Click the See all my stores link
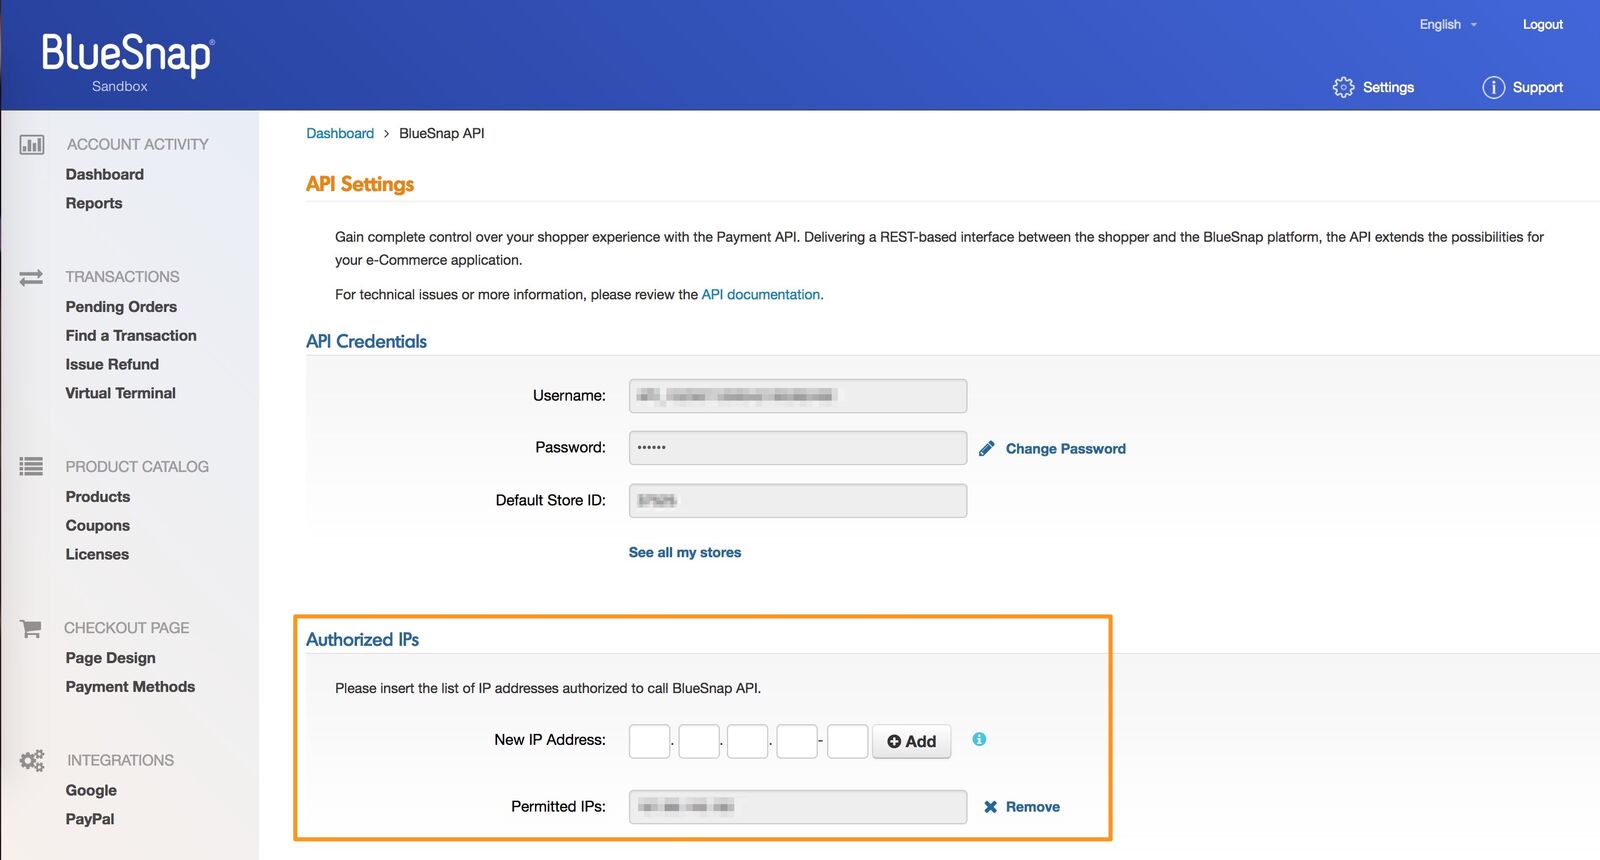The width and height of the screenshot is (1600, 860). pos(685,552)
